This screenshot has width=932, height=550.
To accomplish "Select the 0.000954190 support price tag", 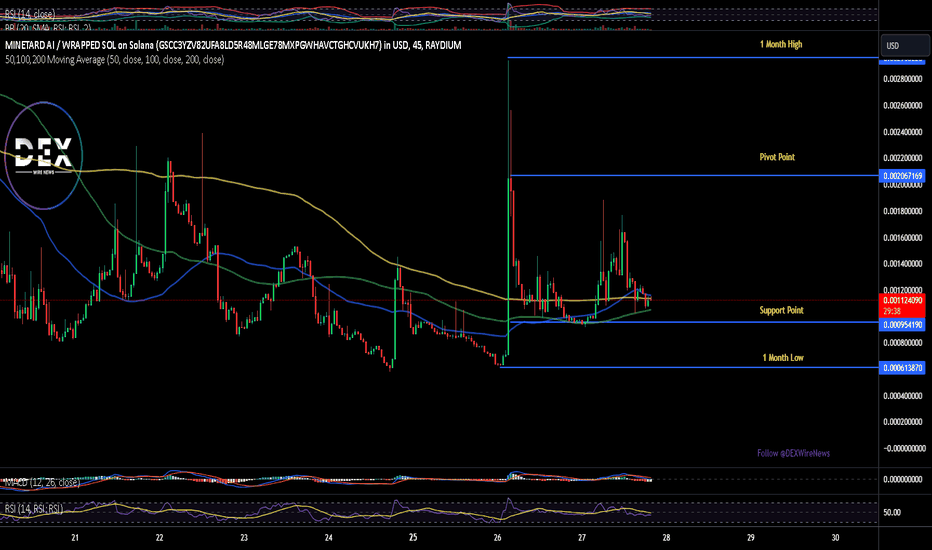I will click(902, 325).
